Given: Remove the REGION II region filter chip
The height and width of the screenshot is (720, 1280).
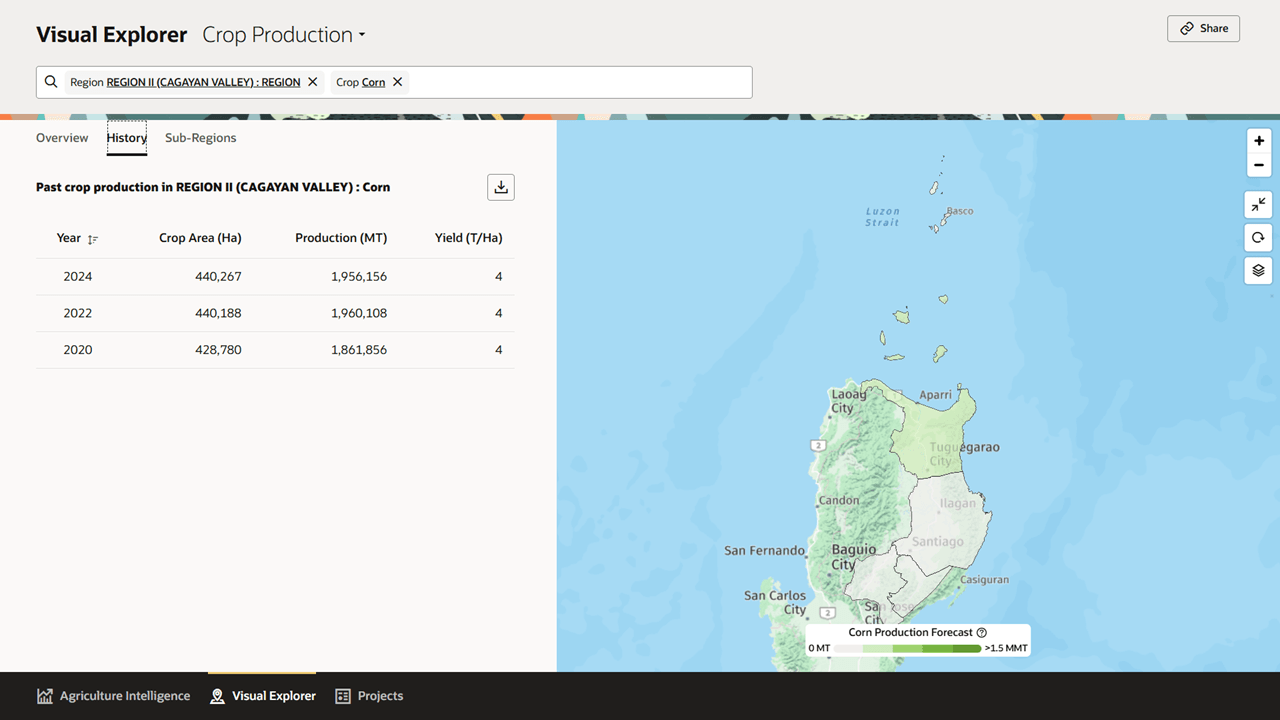Looking at the screenshot, I should 311,81.
